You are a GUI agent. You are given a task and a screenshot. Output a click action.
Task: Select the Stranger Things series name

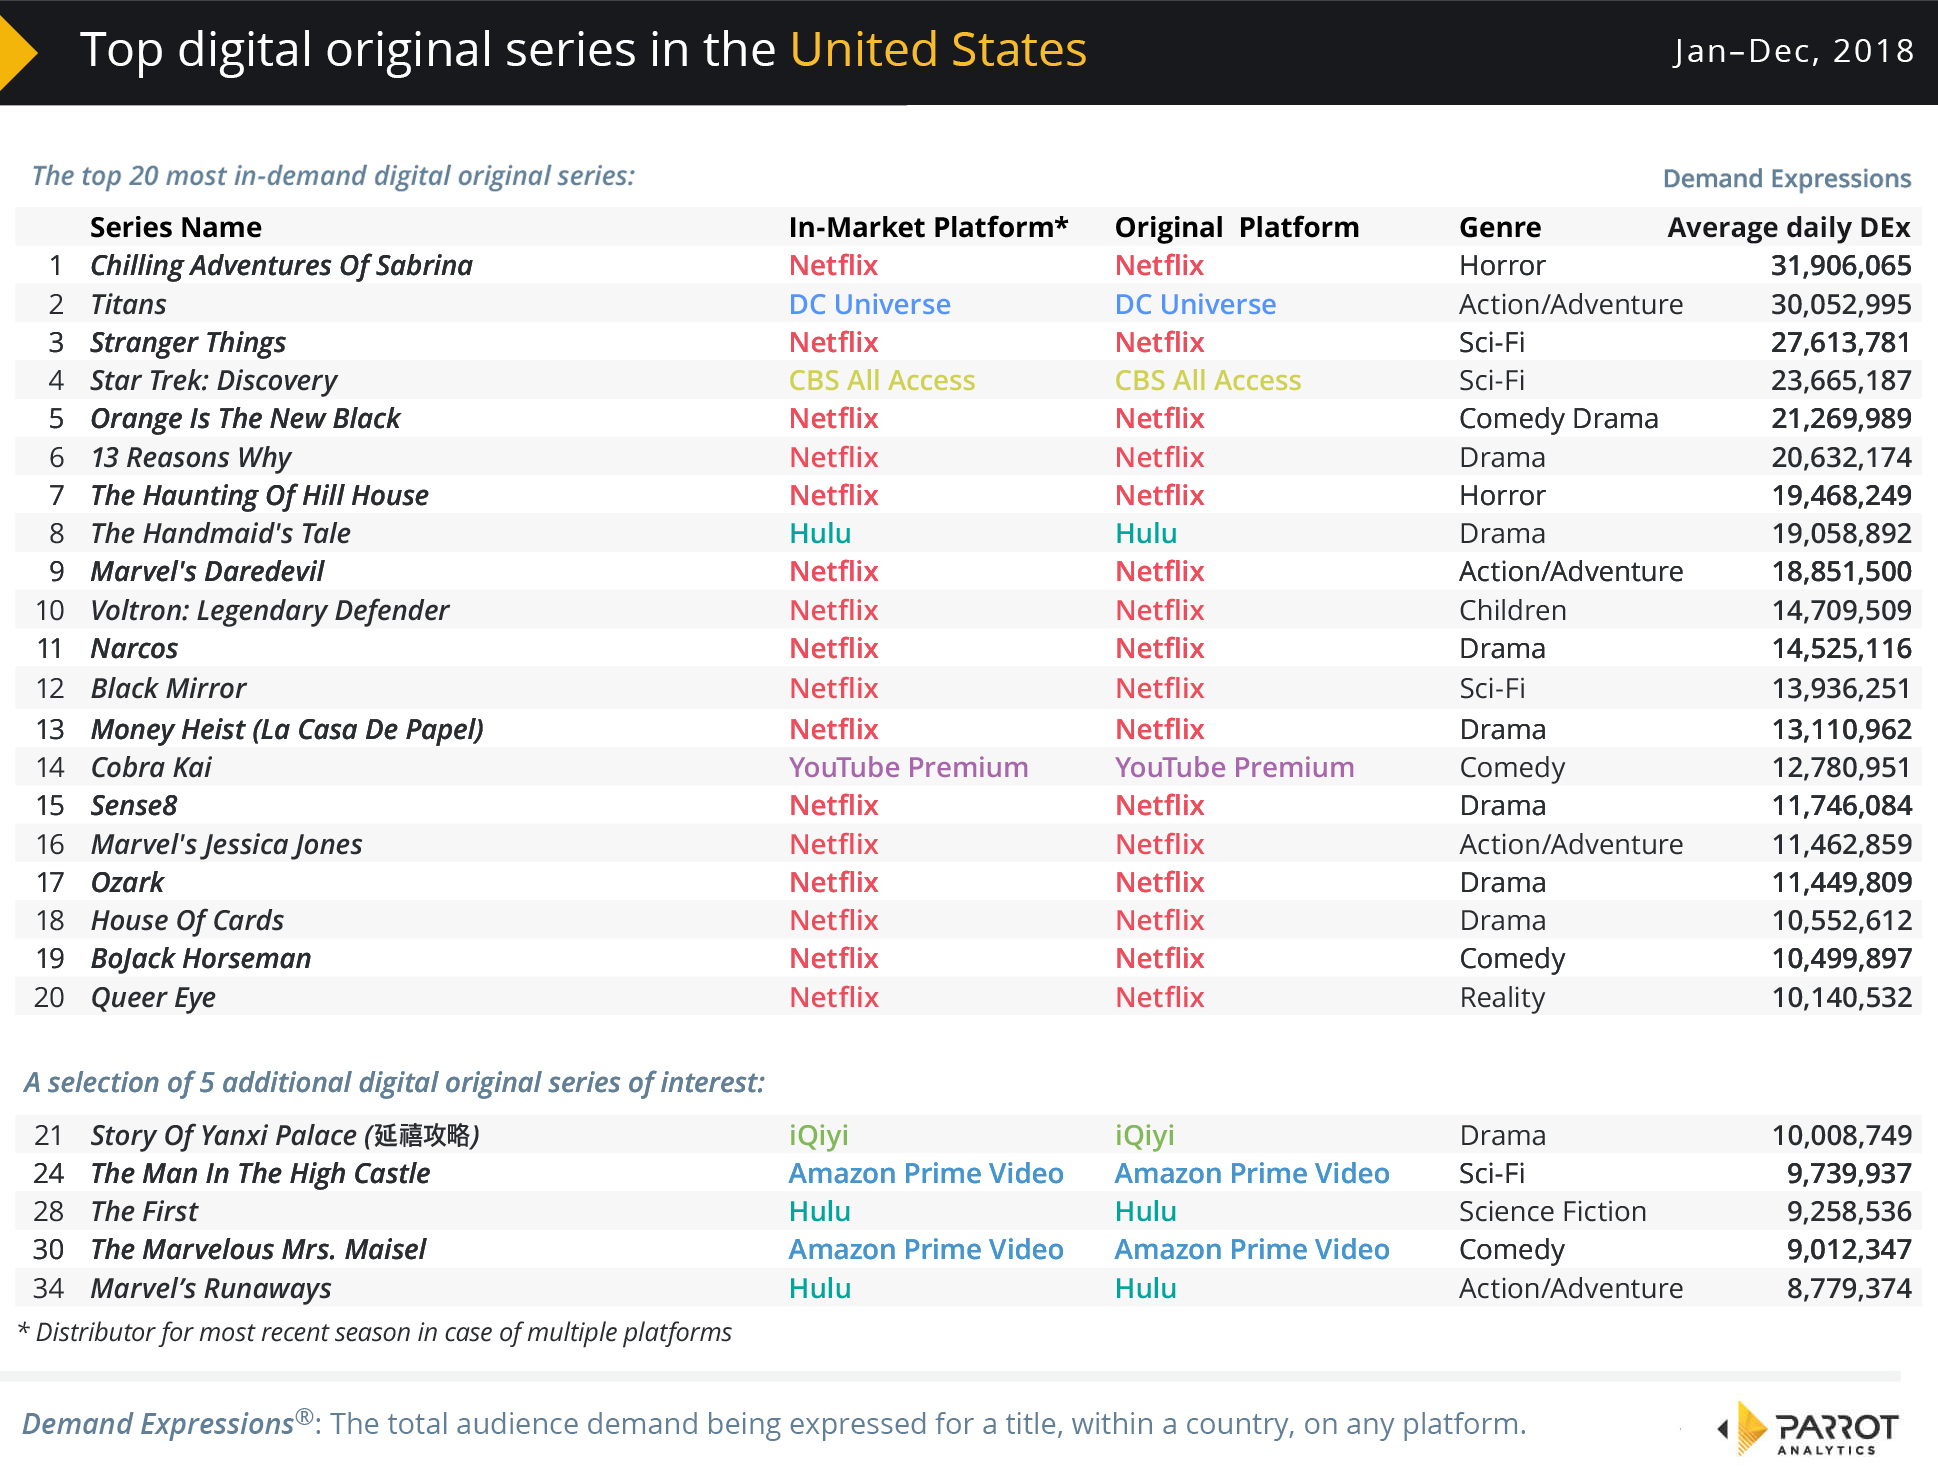188,342
